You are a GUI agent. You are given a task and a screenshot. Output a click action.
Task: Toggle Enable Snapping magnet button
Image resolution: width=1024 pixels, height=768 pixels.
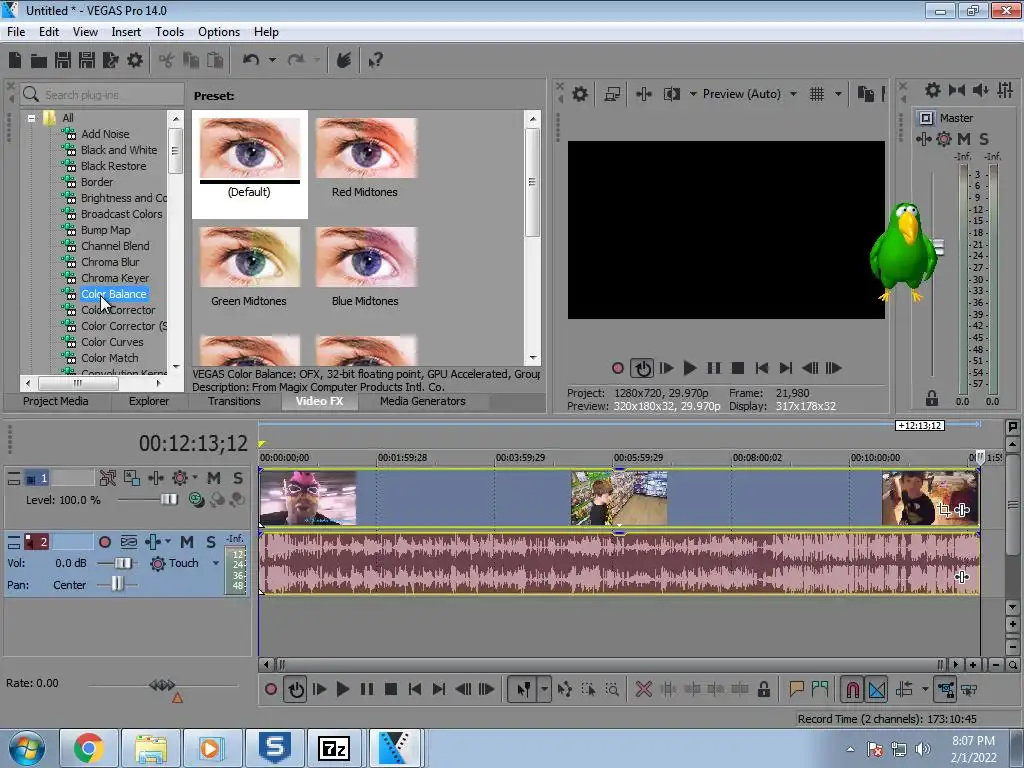click(x=852, y=689)
